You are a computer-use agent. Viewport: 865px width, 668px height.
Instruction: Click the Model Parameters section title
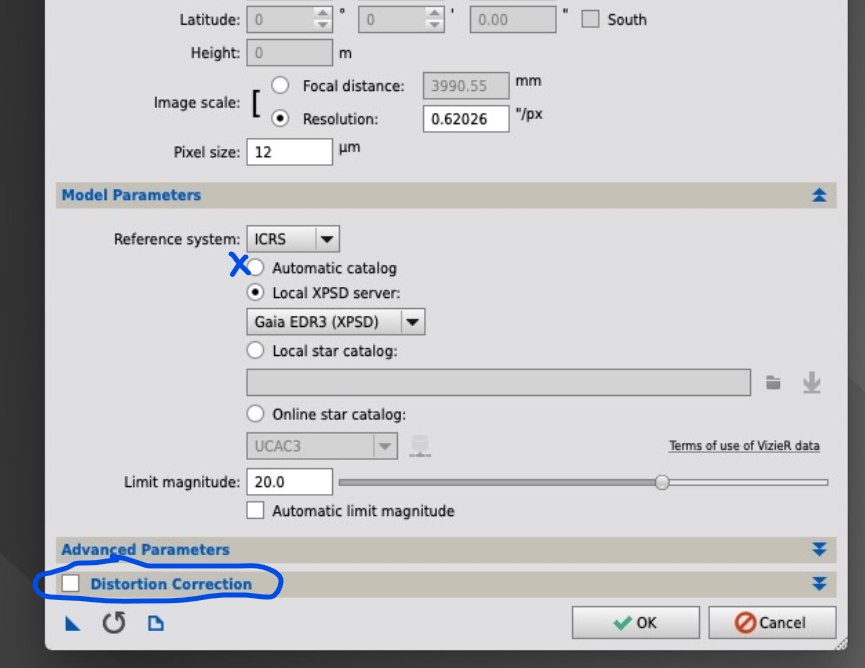coord(131,195)
